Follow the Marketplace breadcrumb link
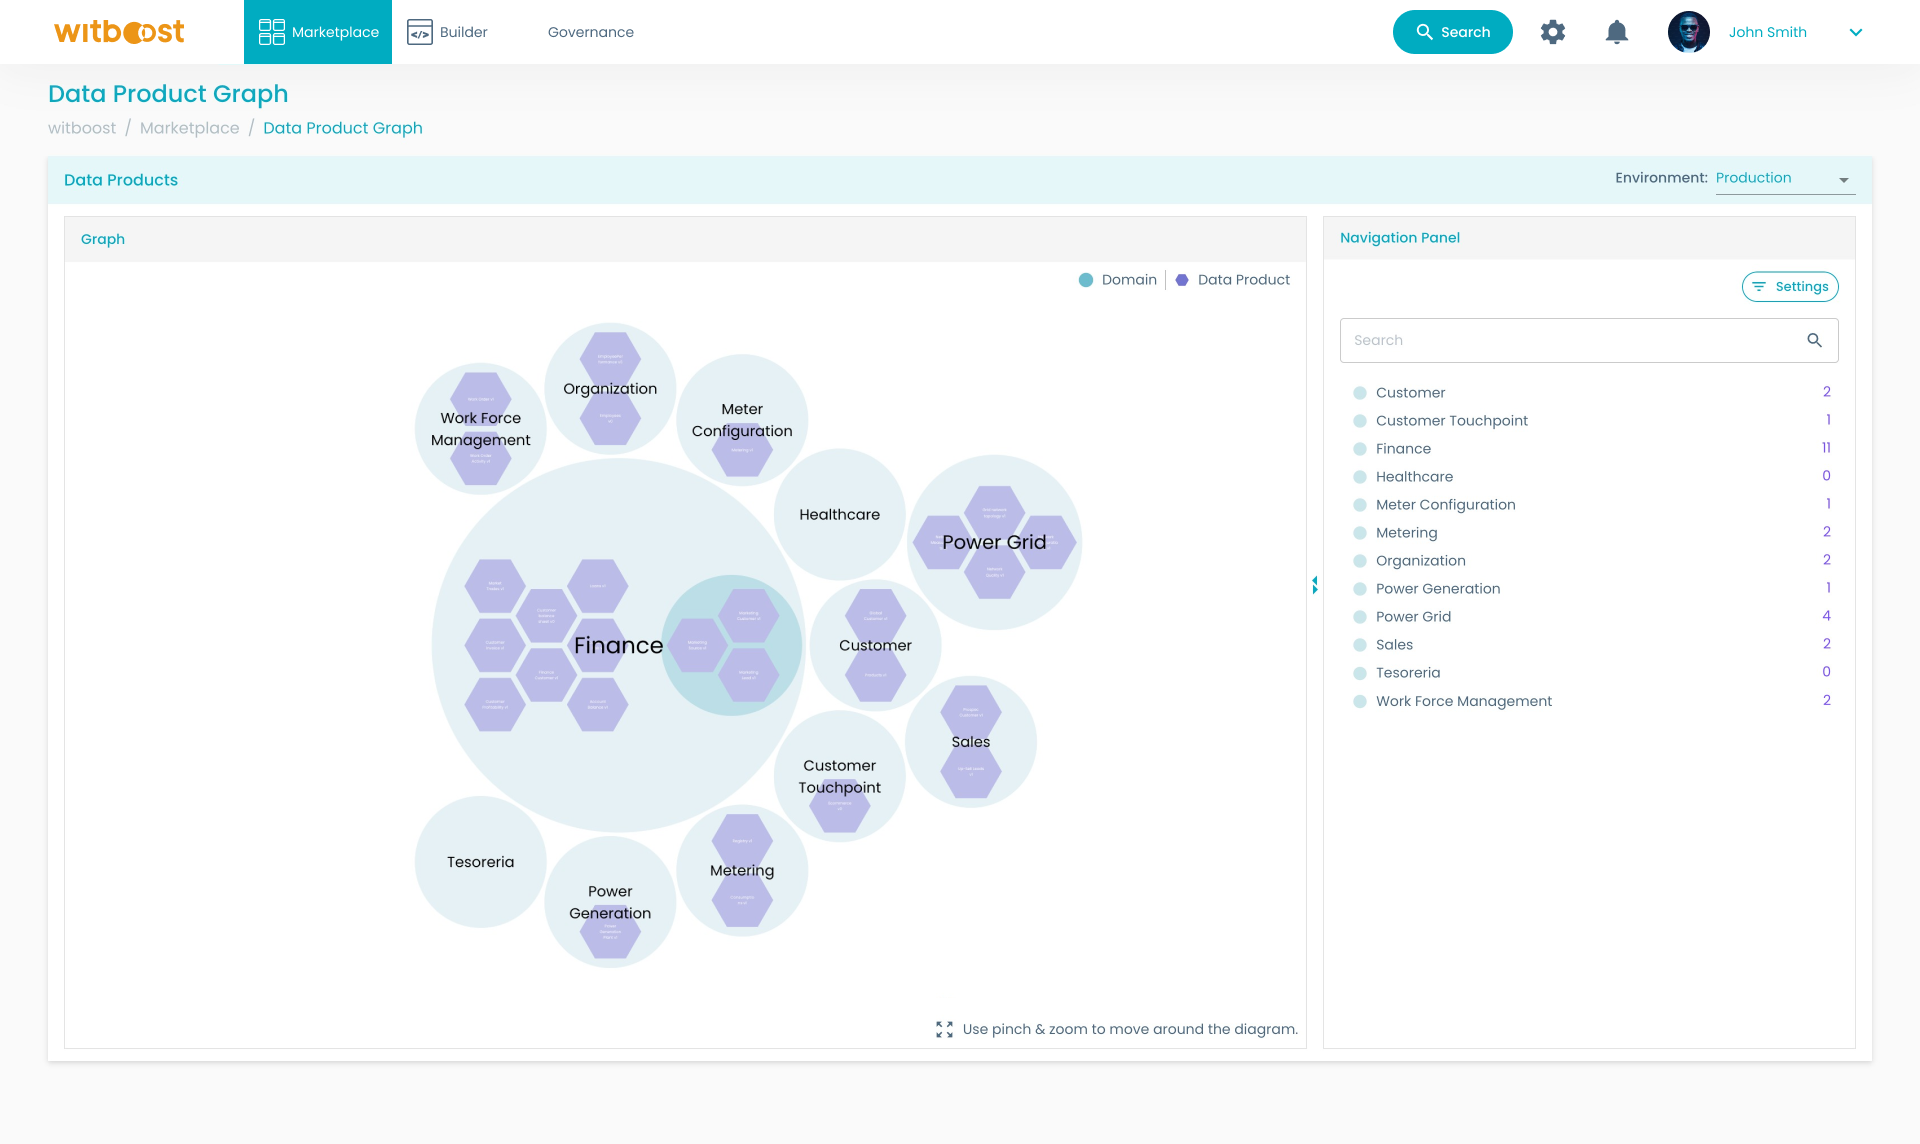The height and width of the screenshot is (1144, 1920). coord(189,128)
